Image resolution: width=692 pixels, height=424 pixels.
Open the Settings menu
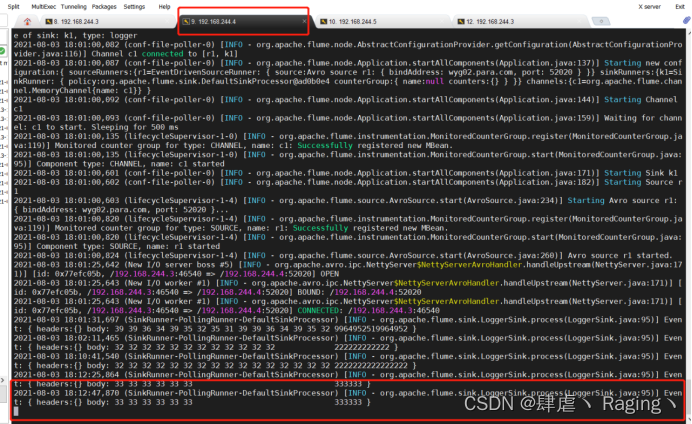tap(134, 7)
